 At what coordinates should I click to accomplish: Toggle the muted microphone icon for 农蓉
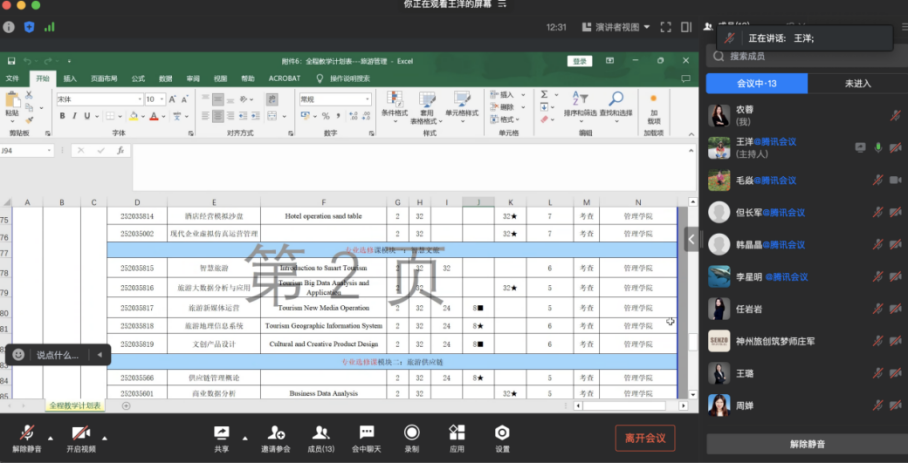895,115
